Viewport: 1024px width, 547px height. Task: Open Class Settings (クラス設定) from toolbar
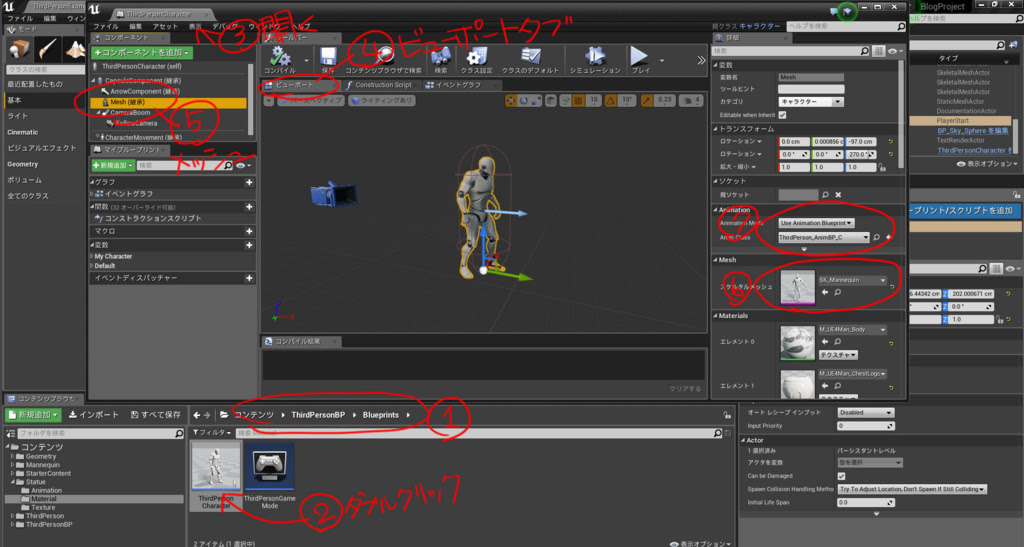coord(476,56)
